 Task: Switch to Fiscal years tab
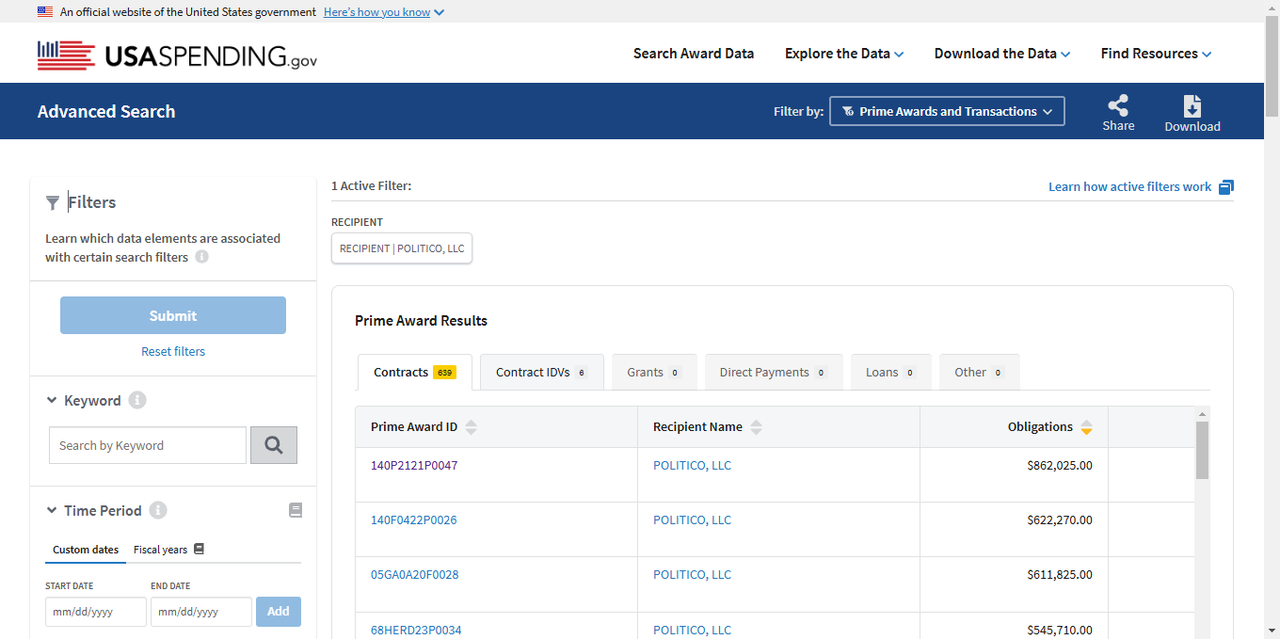pyautogui.click(x=160, y=550)
